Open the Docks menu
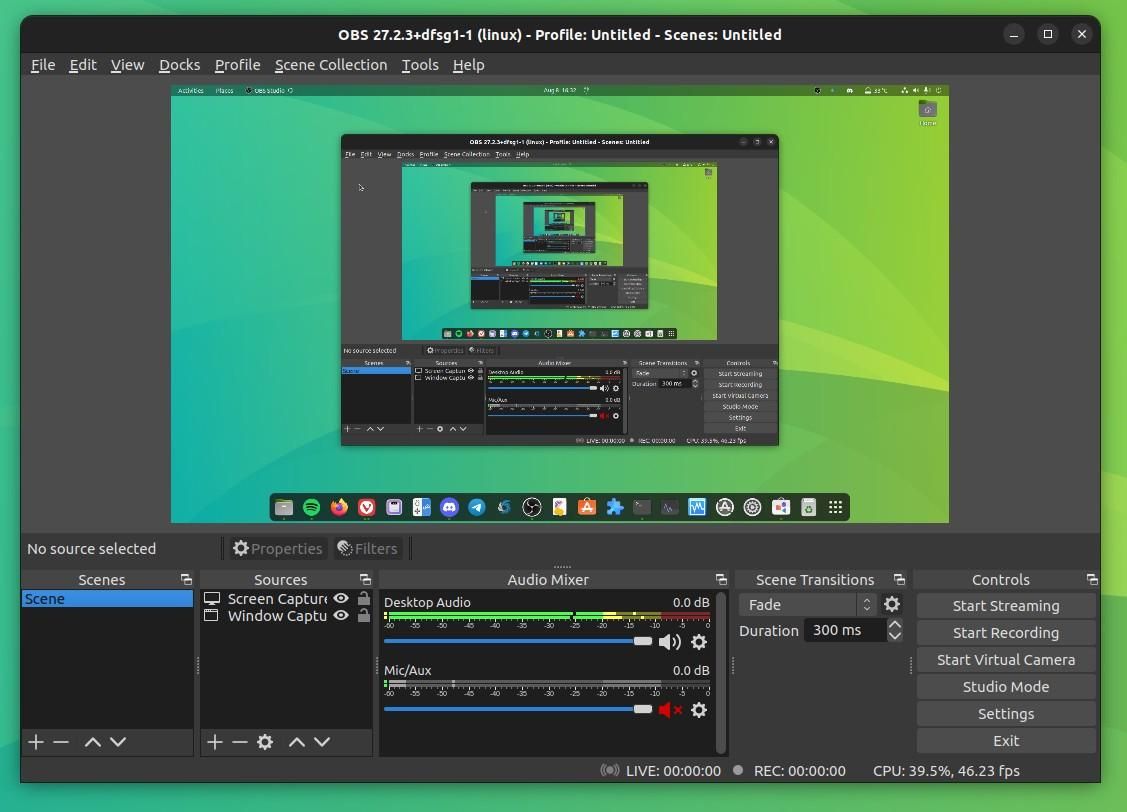The height and width of the screenshot is (812, 1127). [180, 65]
